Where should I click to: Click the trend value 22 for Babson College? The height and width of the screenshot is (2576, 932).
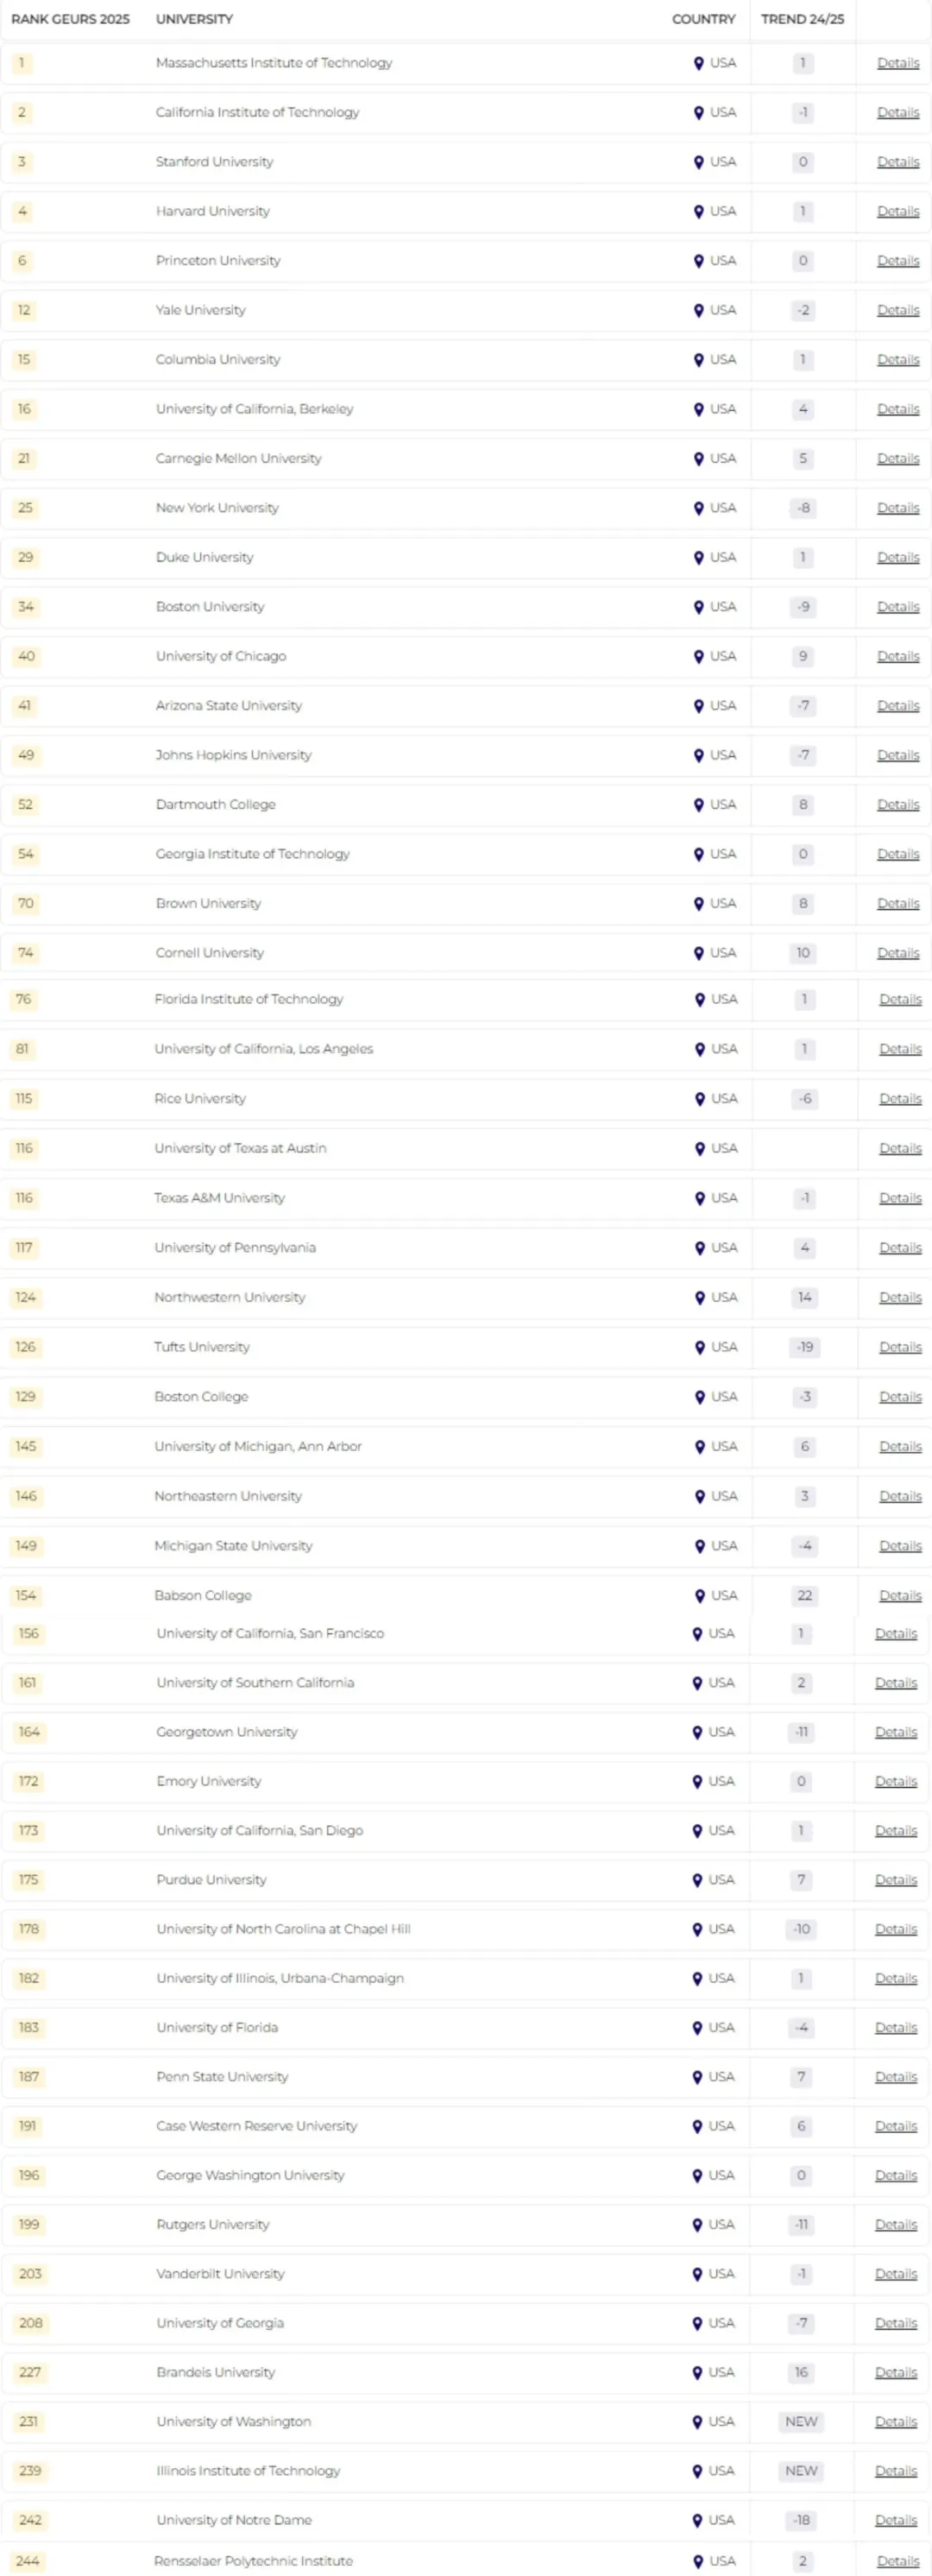click(x=803, y=1595)
